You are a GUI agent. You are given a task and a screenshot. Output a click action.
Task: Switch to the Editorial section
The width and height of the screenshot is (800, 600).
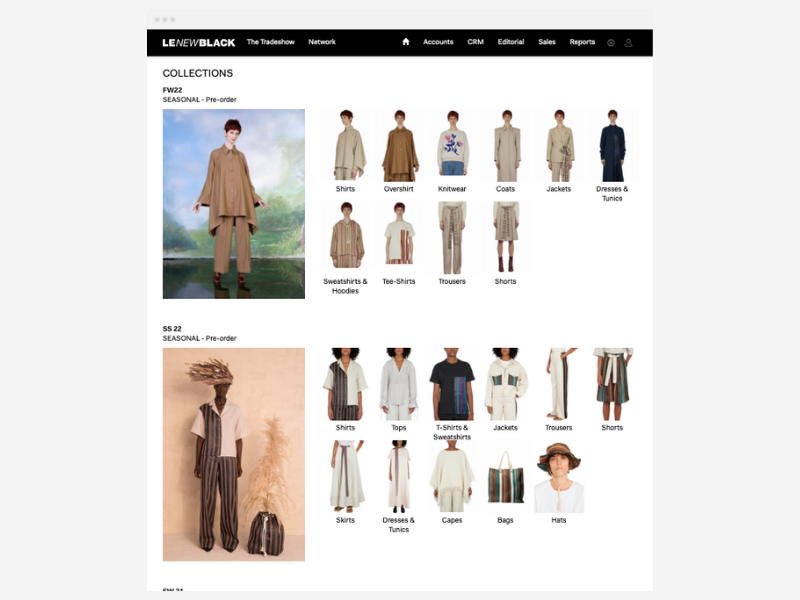click(511, 42)
